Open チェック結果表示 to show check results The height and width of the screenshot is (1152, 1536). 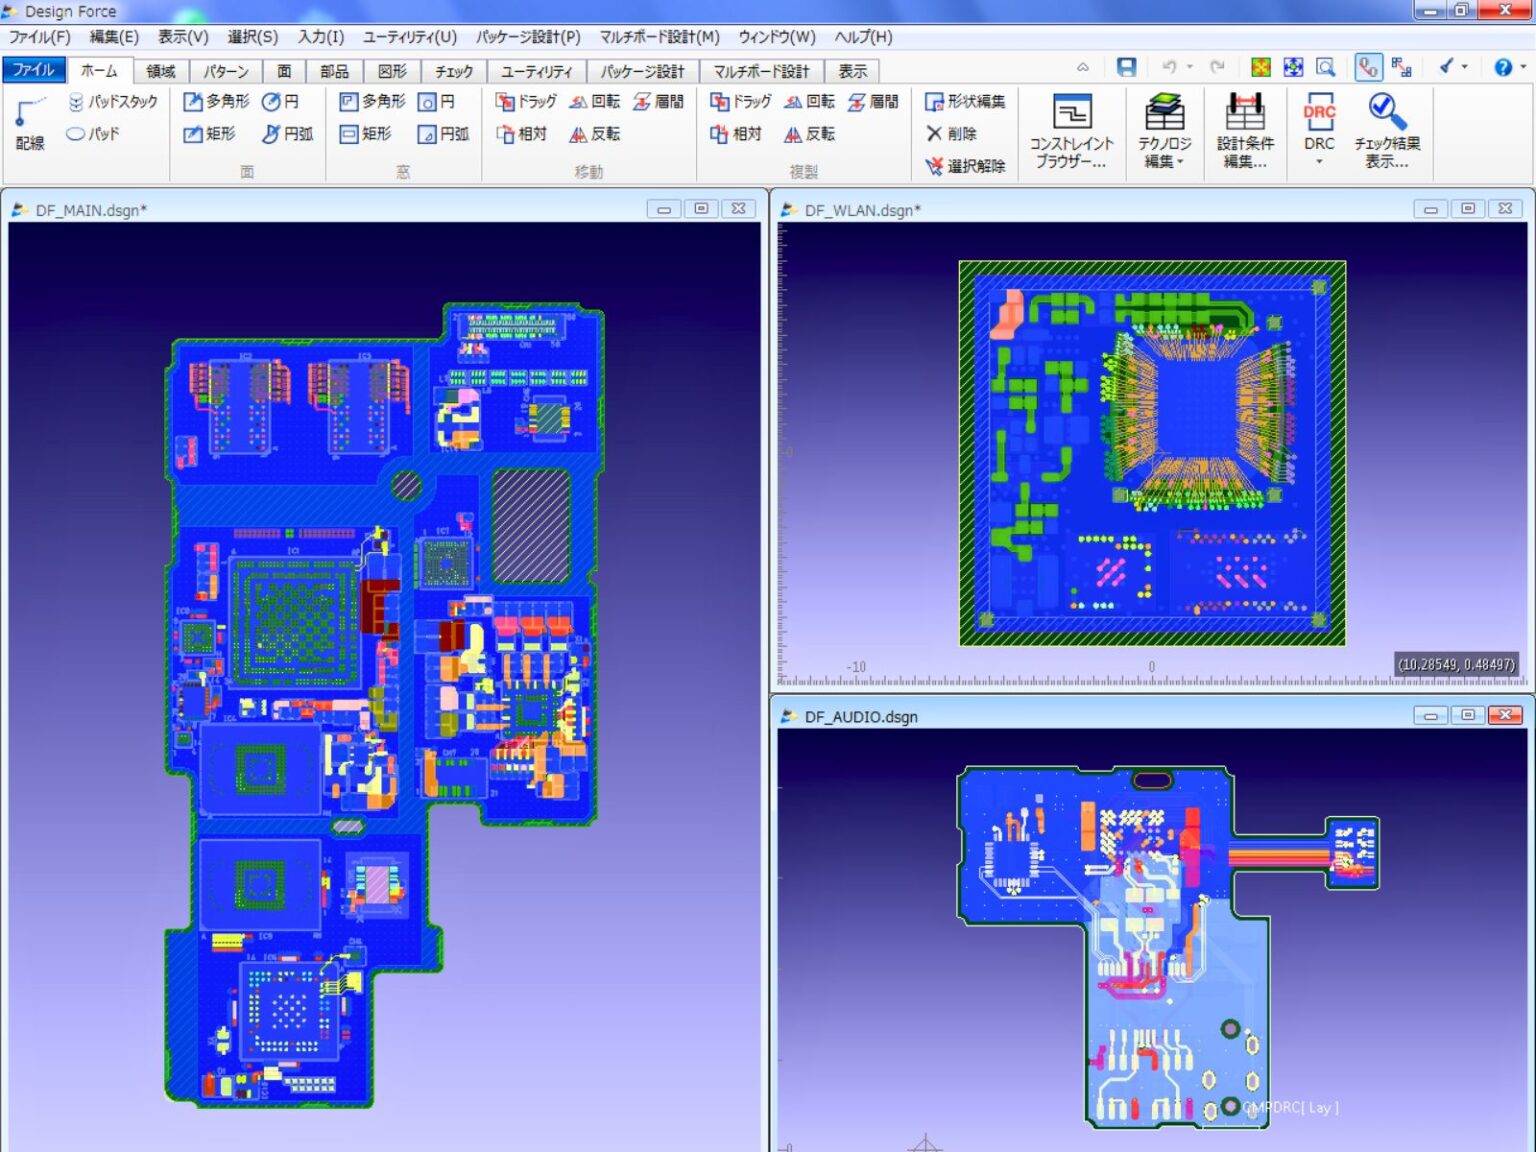pyautogui.click(x=1386, y=130)
